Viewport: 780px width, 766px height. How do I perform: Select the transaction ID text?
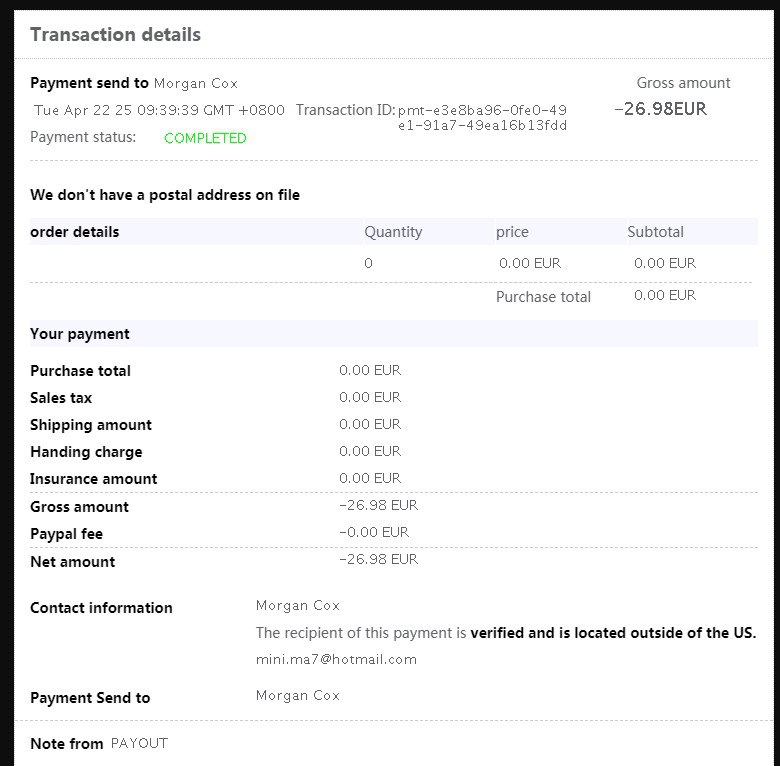click(x=482, y=117)
